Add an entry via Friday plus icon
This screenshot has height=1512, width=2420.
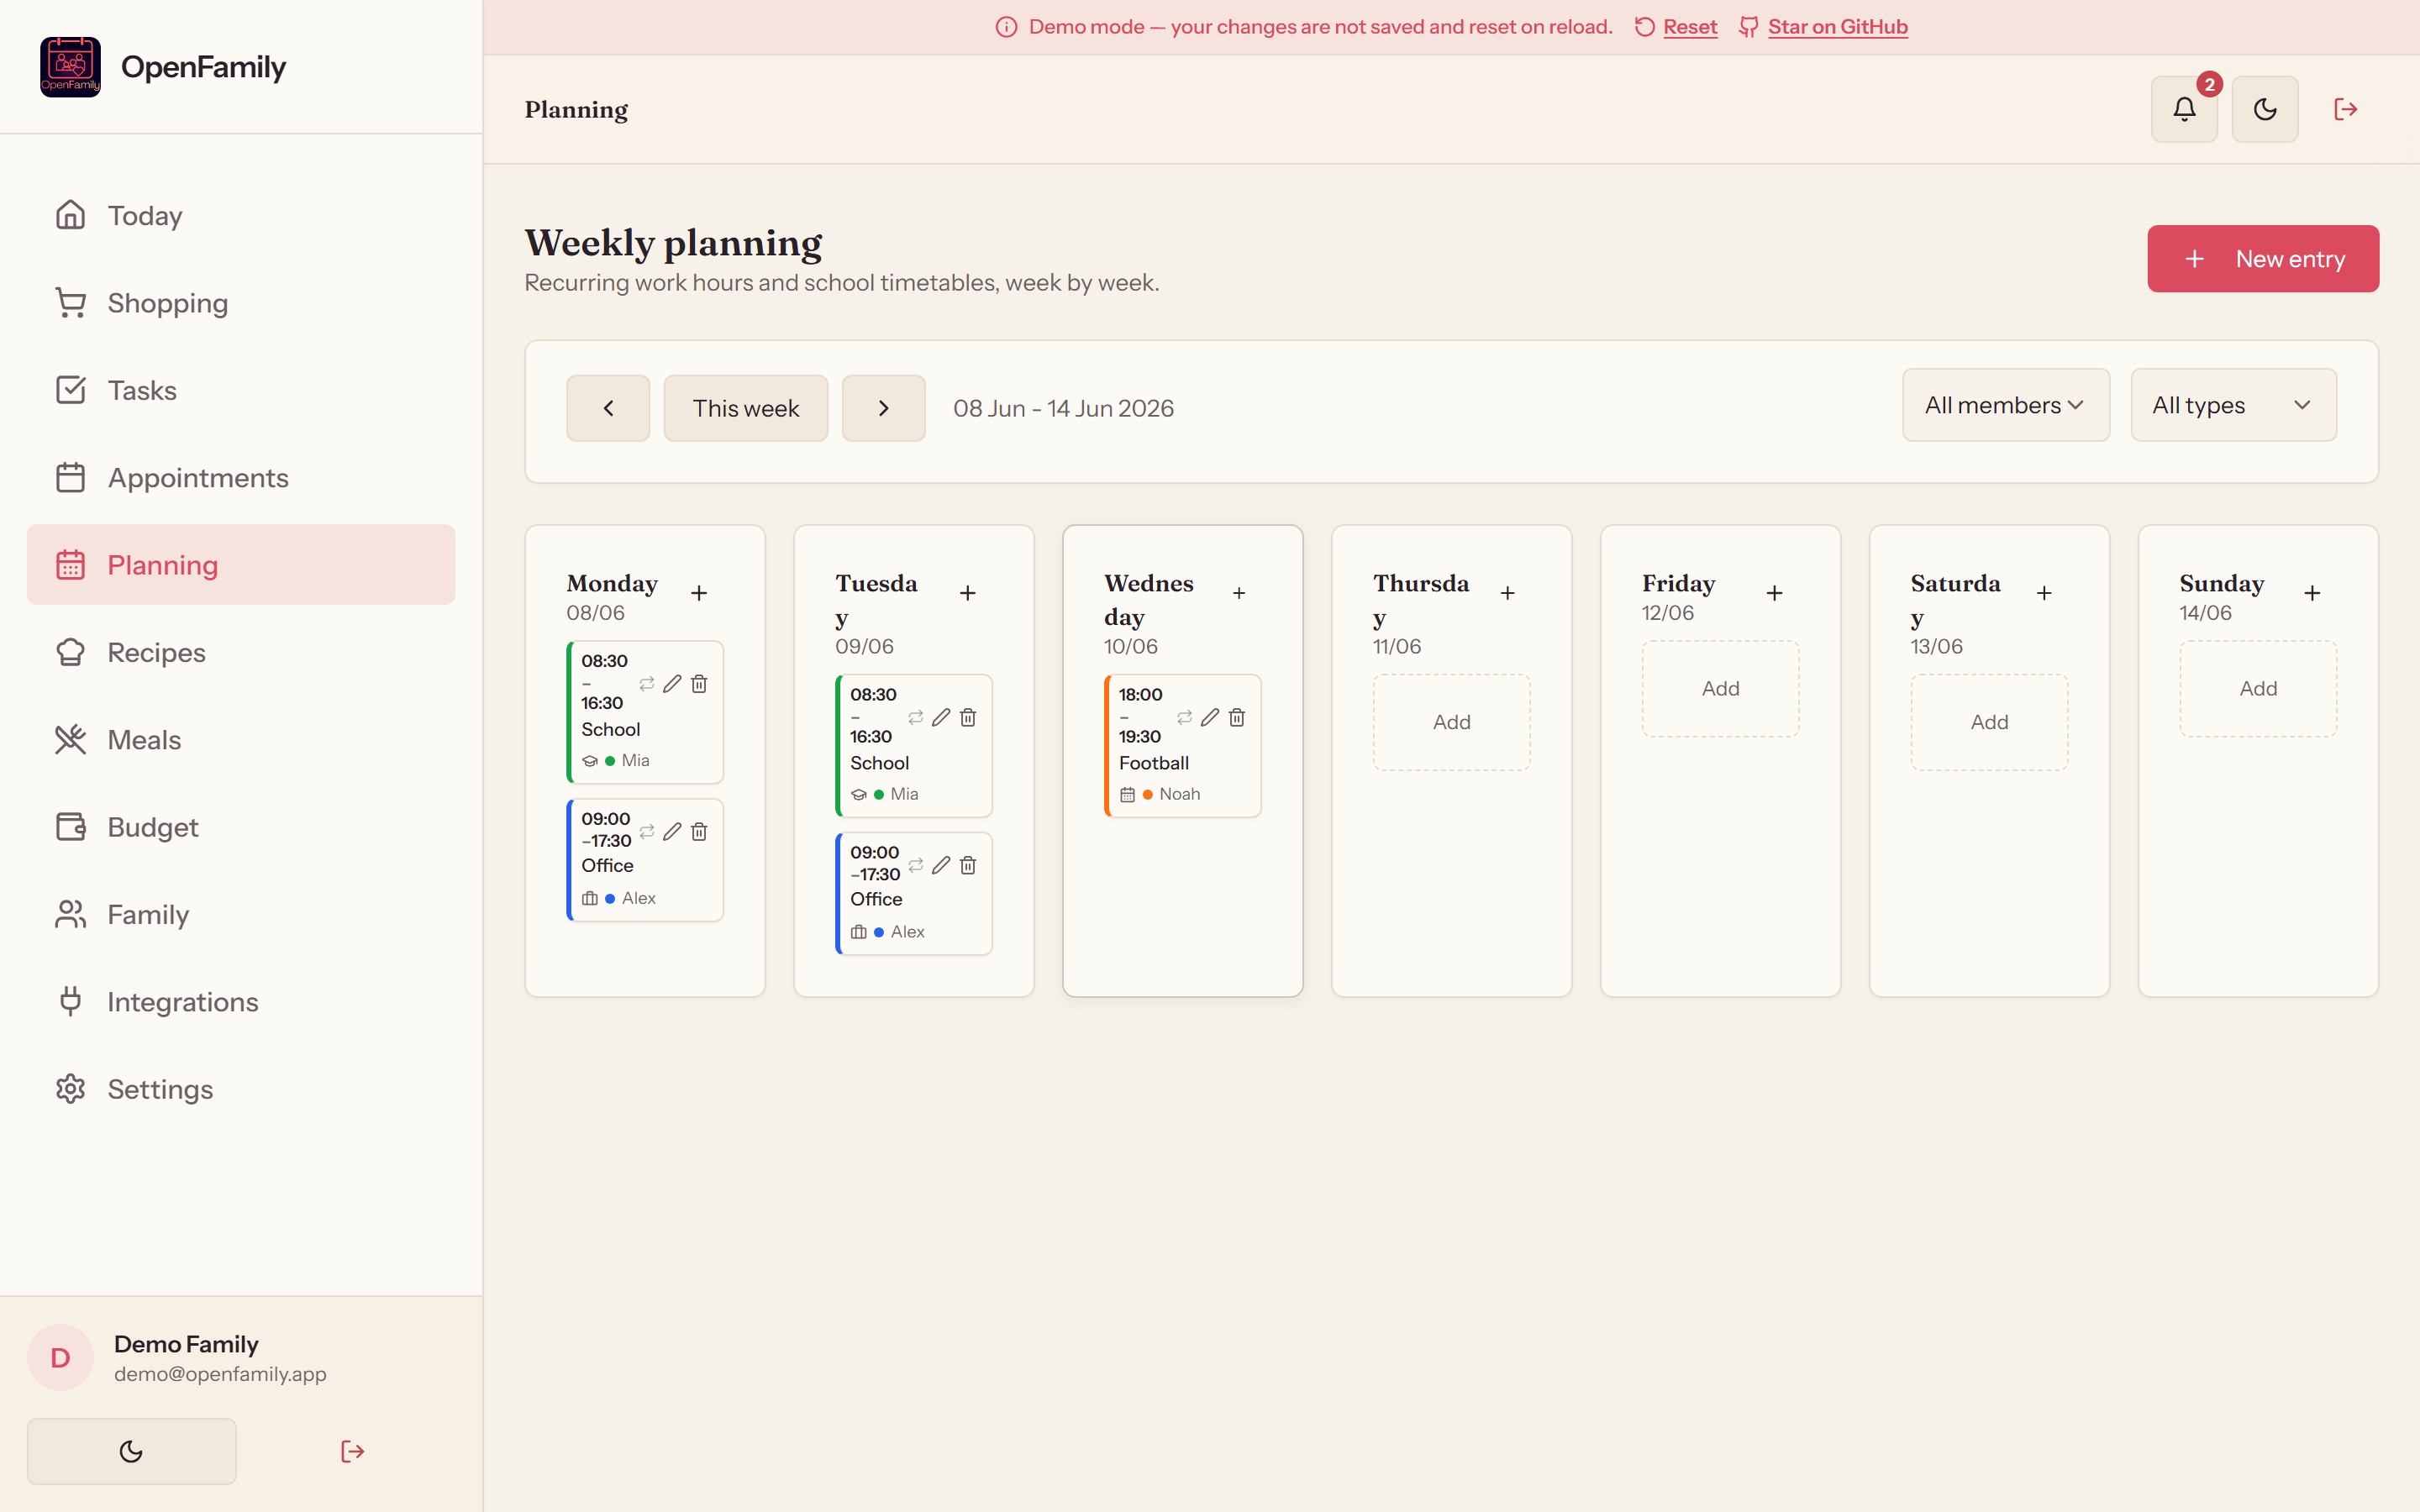pos(1775,593)
